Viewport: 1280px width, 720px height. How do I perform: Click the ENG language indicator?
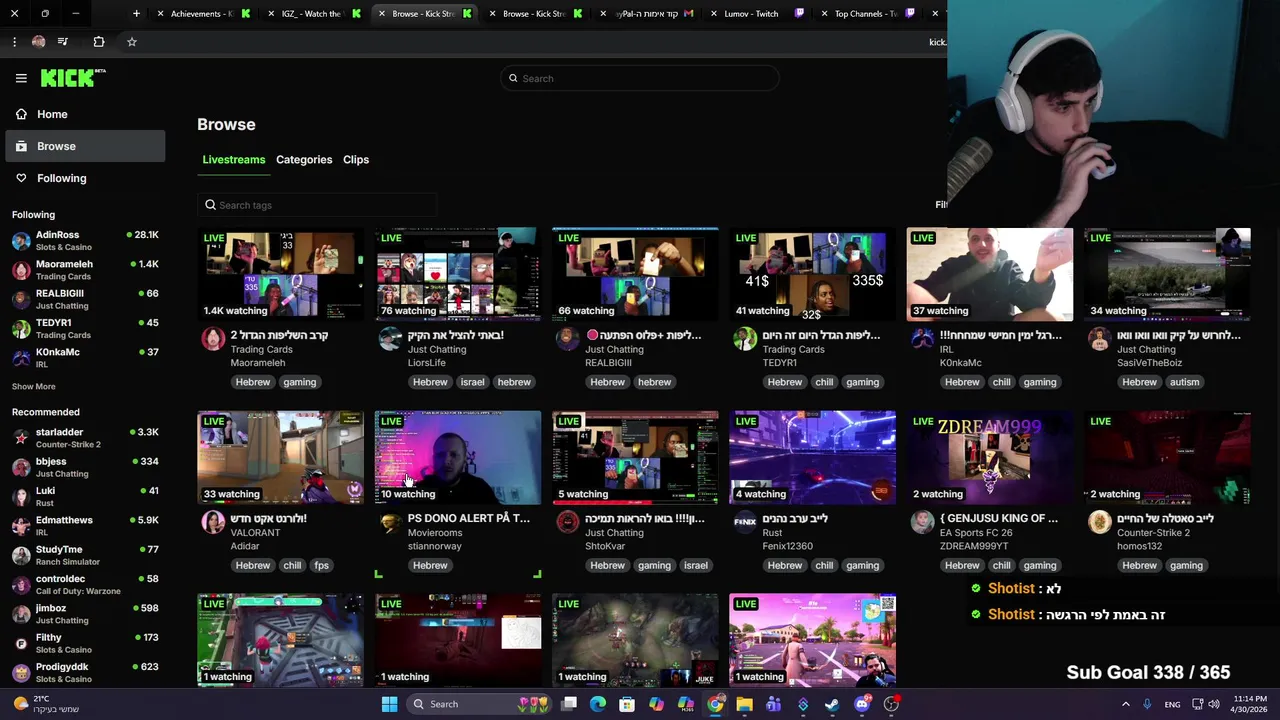click(1172, 704)
